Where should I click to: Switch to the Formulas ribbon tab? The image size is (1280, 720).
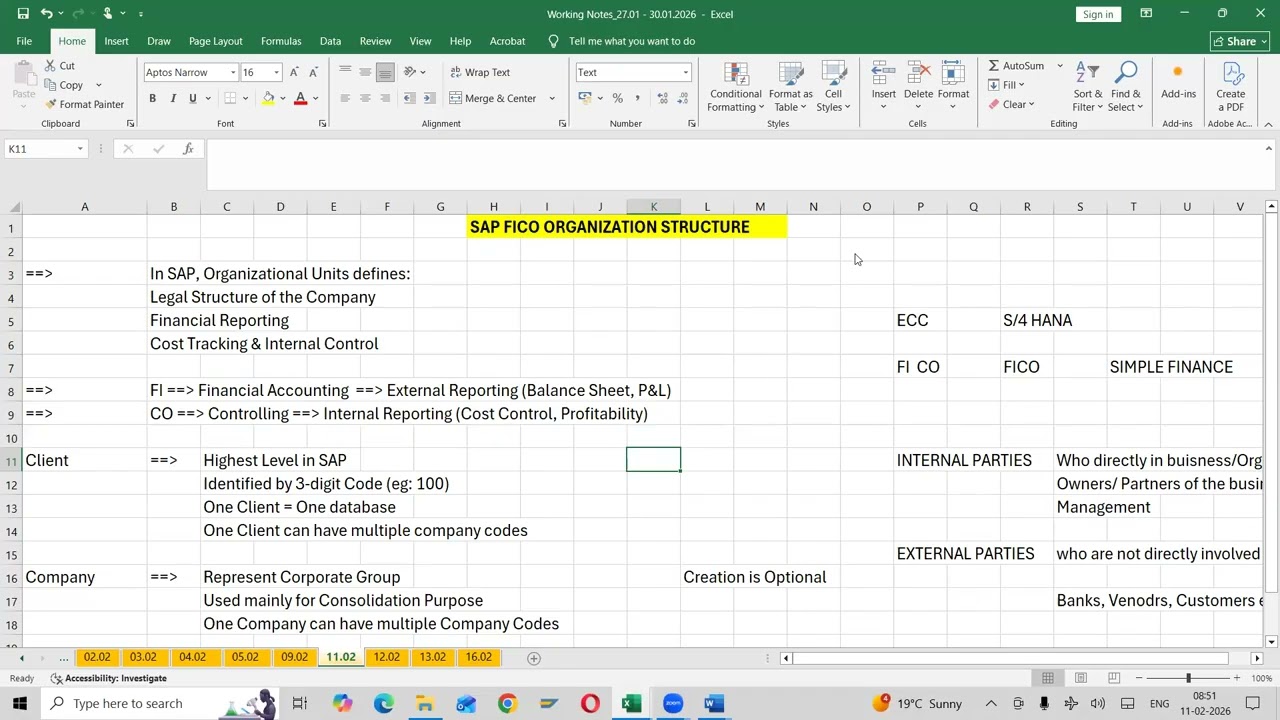point(281,41)
